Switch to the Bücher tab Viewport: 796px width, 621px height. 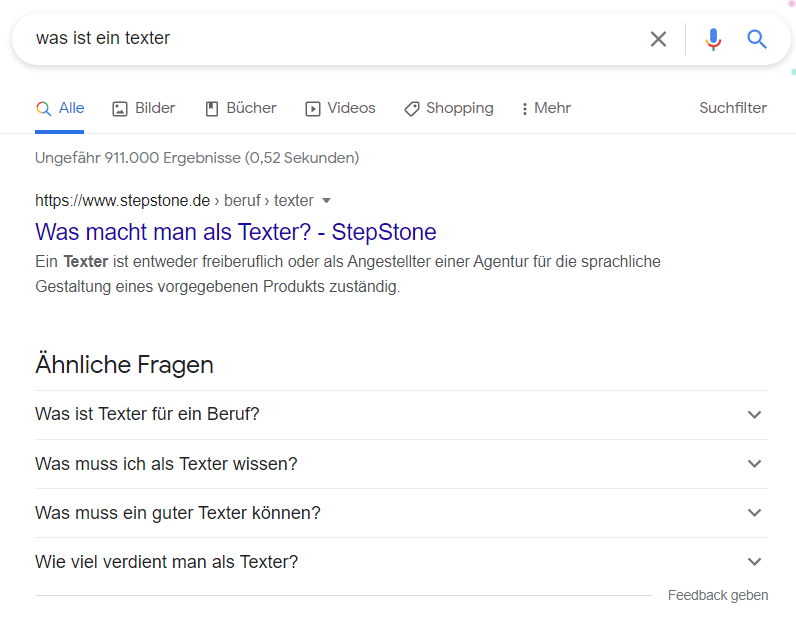[x=241, y=108]
